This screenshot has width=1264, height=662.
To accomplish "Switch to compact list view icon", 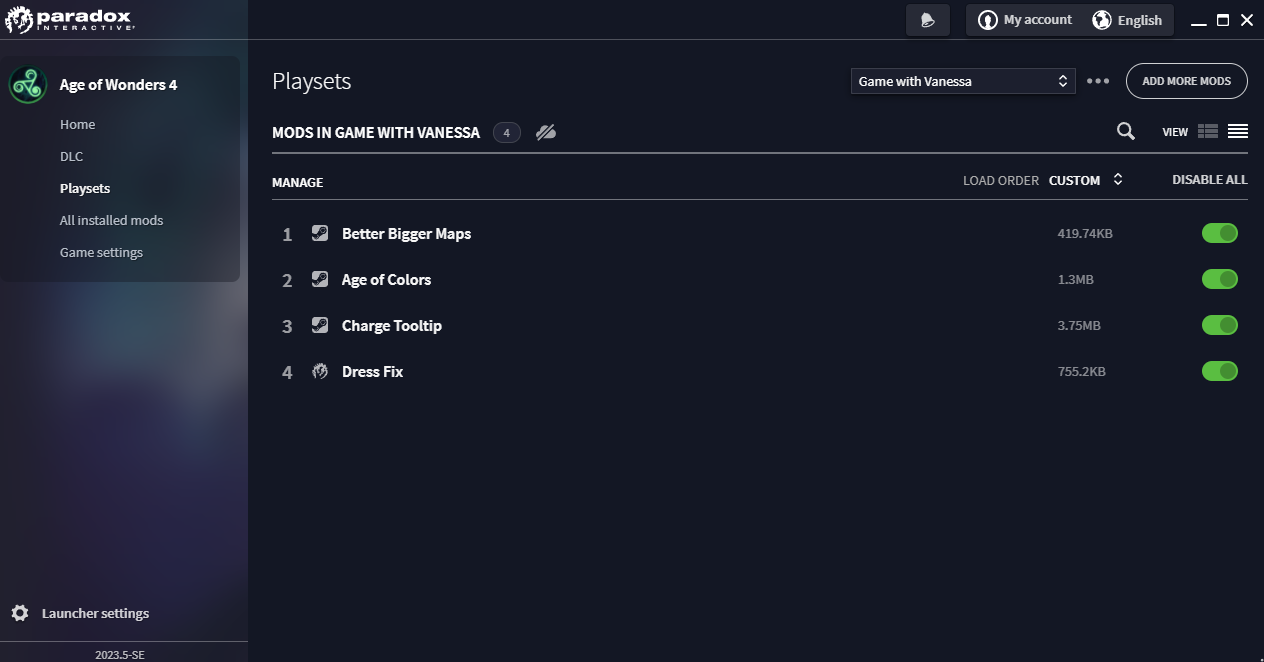I will pos(1237,131).
